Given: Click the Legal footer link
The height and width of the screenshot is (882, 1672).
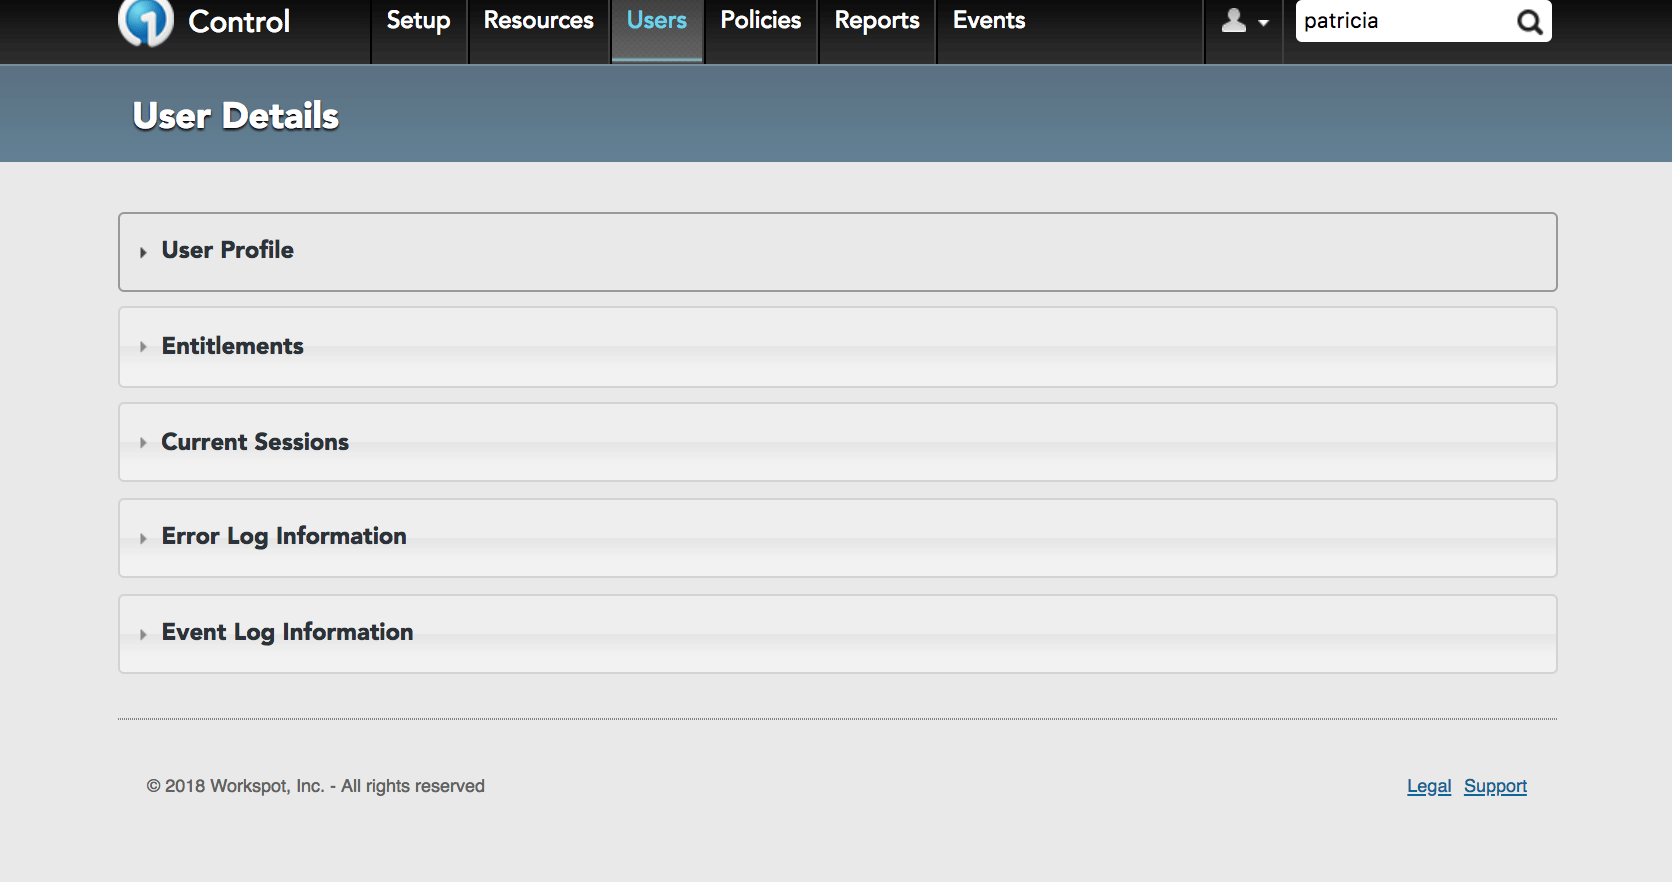Looking at the screenshot, I should (1428, 786).
